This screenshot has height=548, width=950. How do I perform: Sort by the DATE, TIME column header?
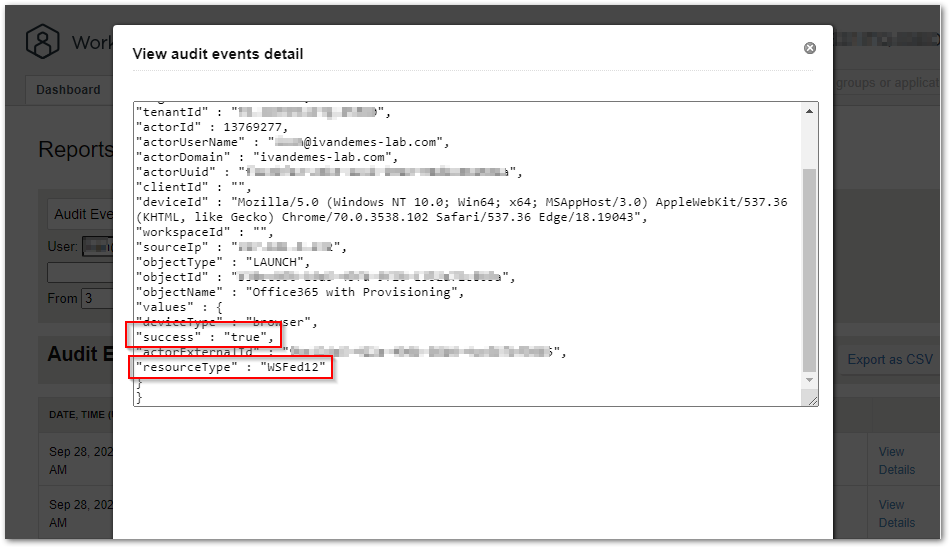pos(81,415)
